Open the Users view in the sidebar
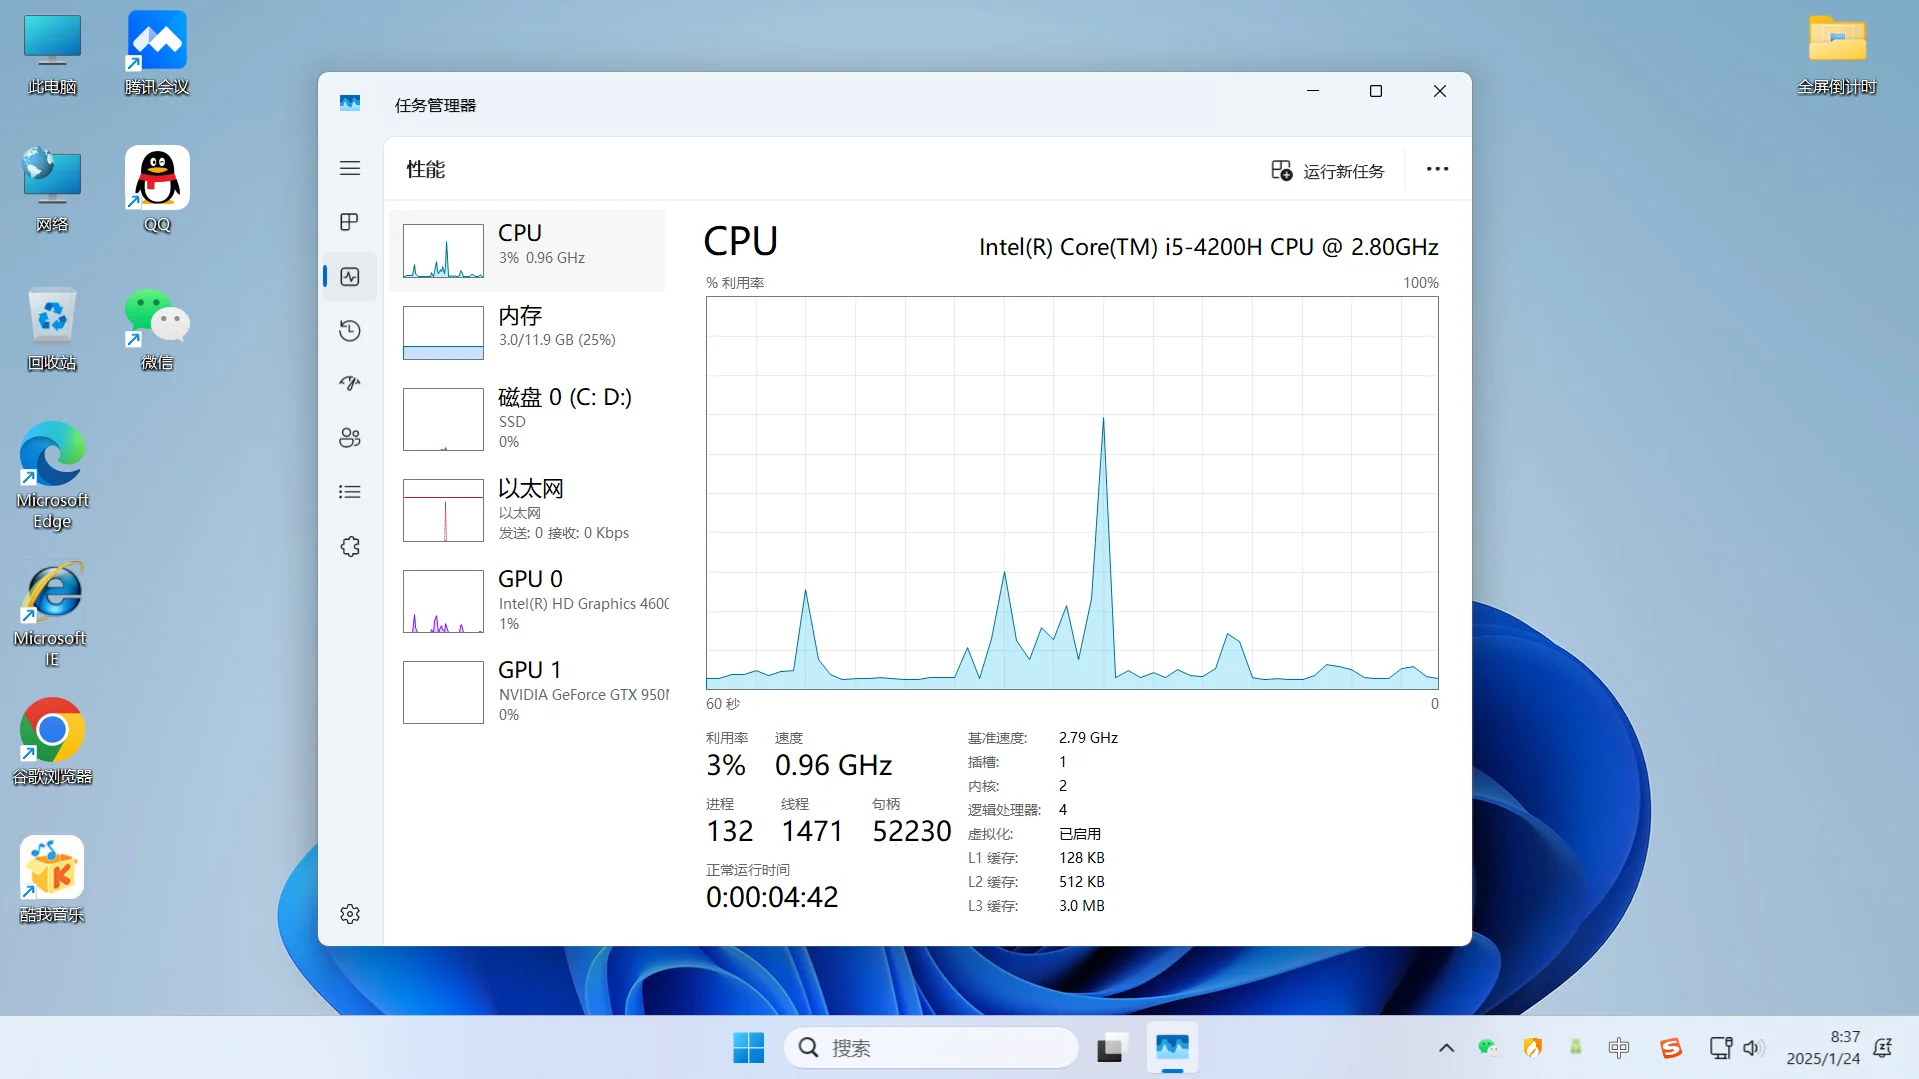 [x=349, y=437]
